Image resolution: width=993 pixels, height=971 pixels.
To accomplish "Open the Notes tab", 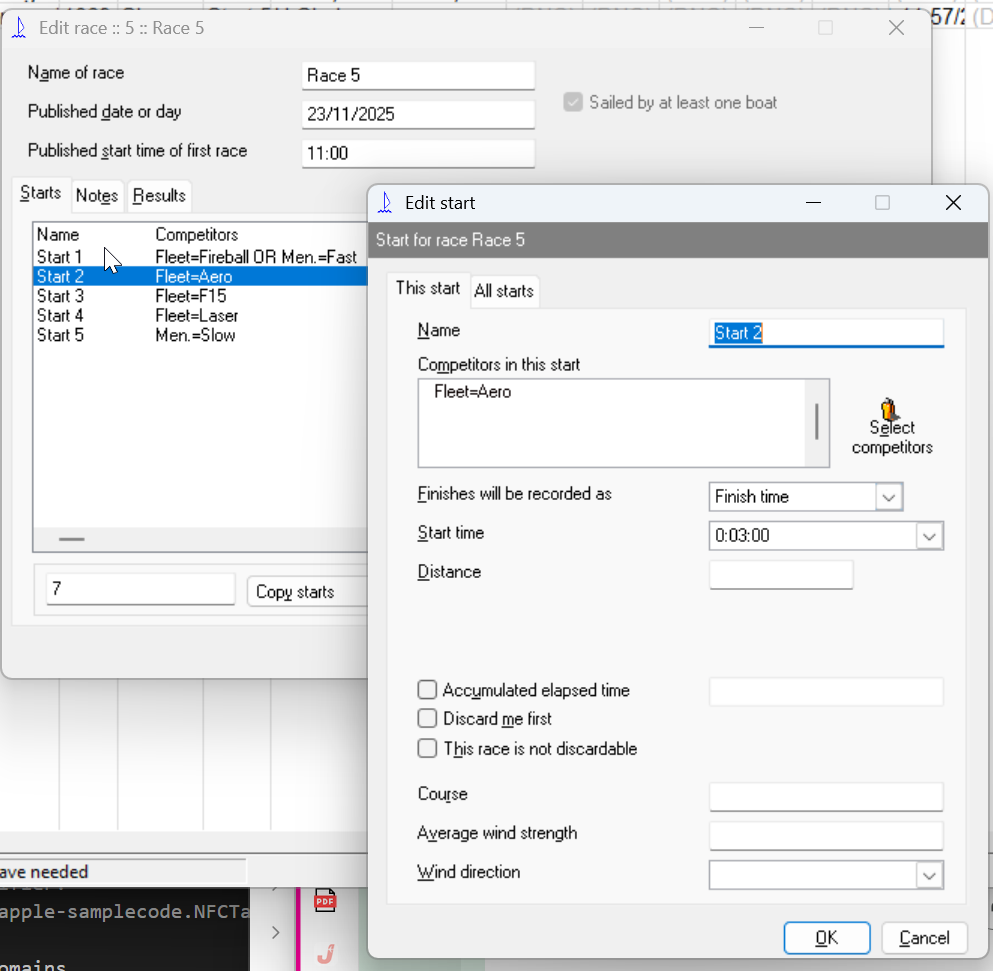I will tap(97, 196).
